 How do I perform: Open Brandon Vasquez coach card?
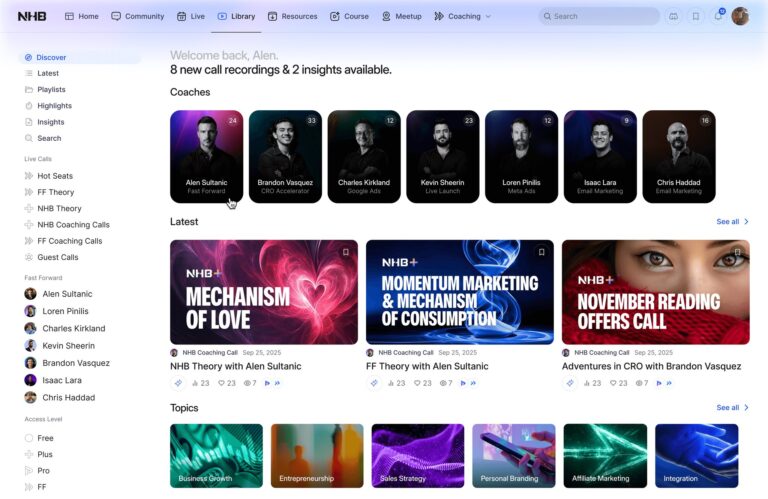coord(285,156)
